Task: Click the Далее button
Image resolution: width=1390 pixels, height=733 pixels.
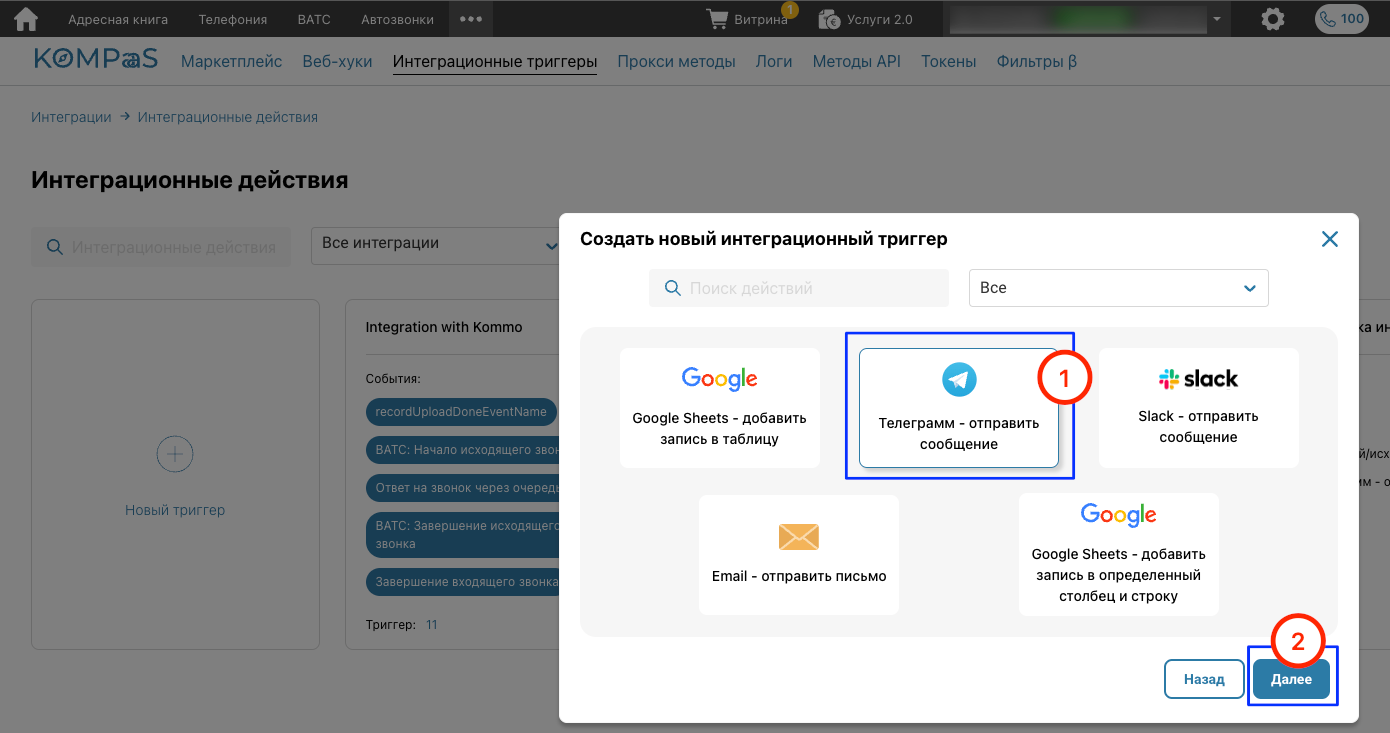Action: [x=1291, y=679]
